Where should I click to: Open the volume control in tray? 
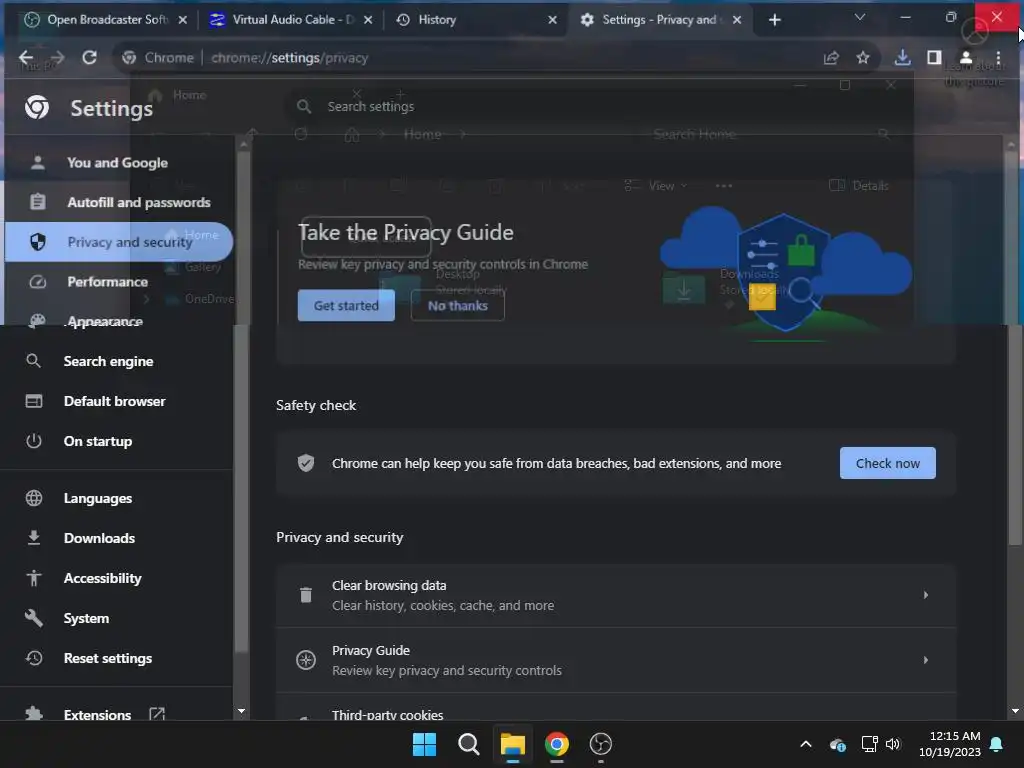click(893, 744)
